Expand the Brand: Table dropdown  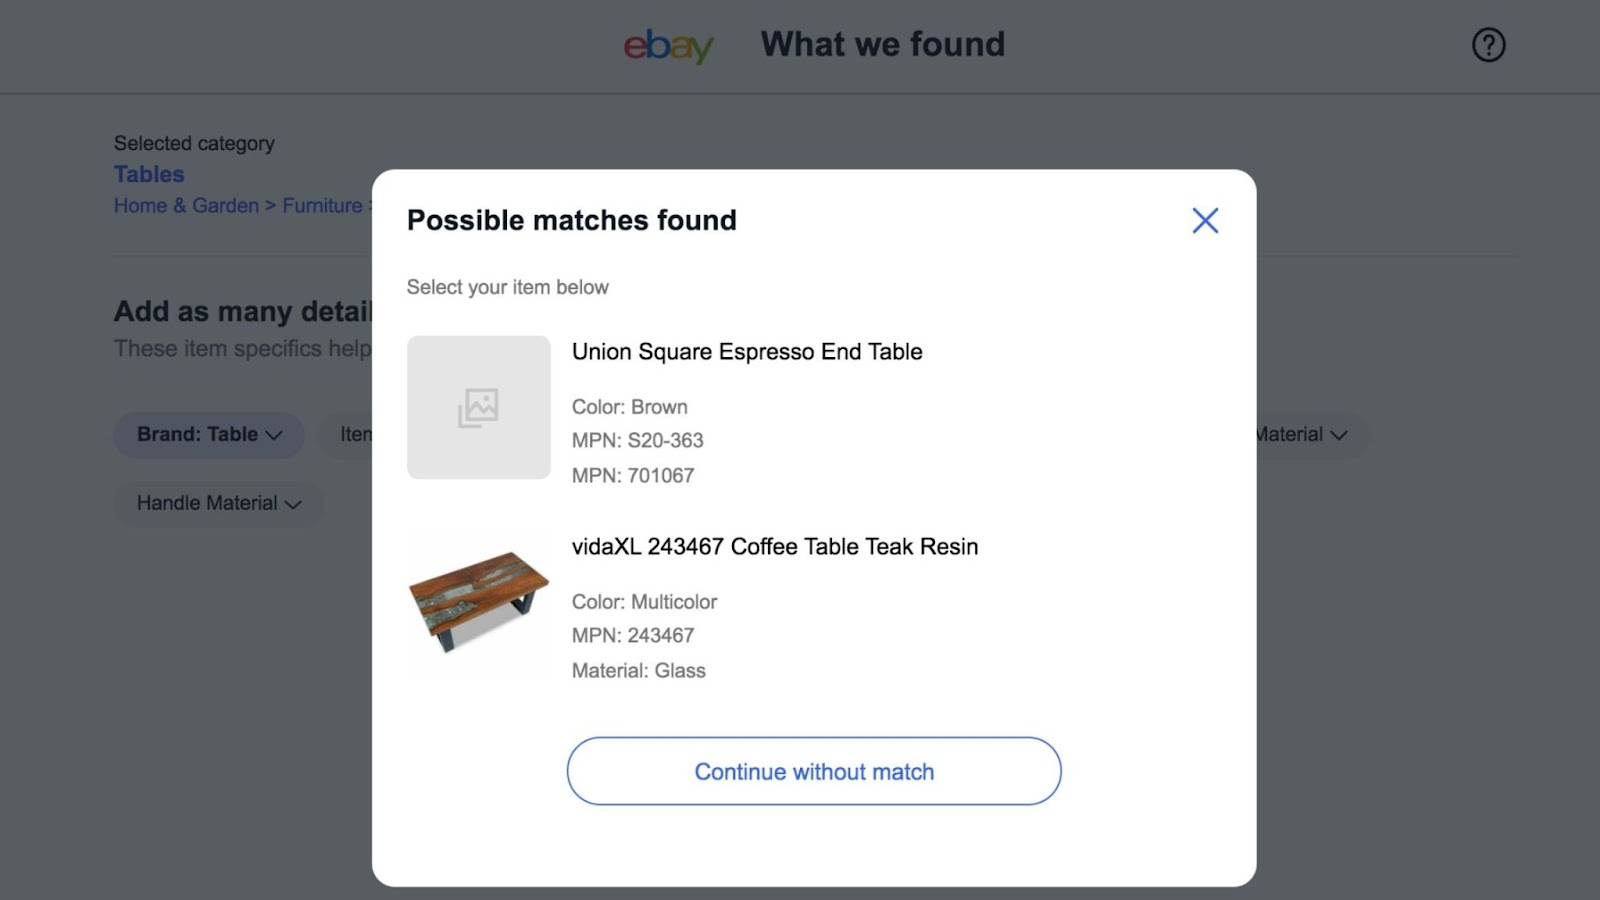coord(209,435)
